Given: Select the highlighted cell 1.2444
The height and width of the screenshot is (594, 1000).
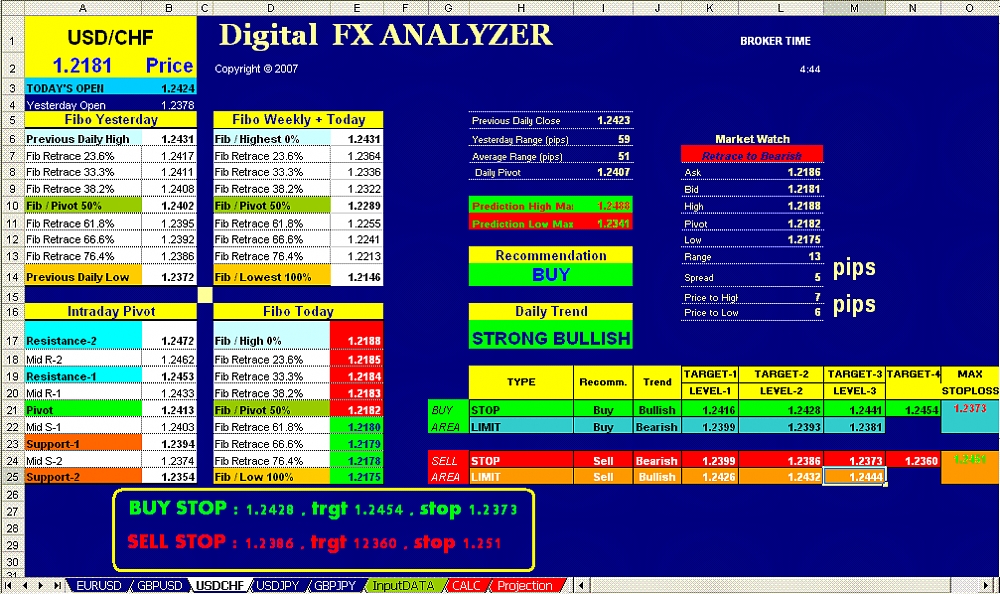Looking at the screenshot, I should (x=854, y=477).
